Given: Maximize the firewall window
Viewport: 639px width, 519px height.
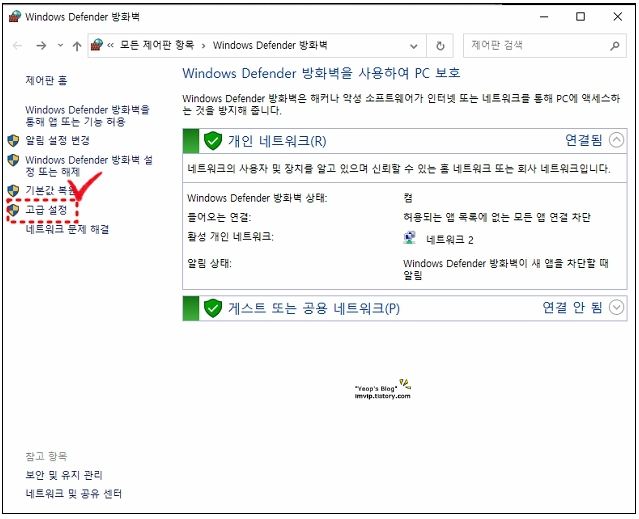Looking at the screenshot, I should click(x=580, y=17).
